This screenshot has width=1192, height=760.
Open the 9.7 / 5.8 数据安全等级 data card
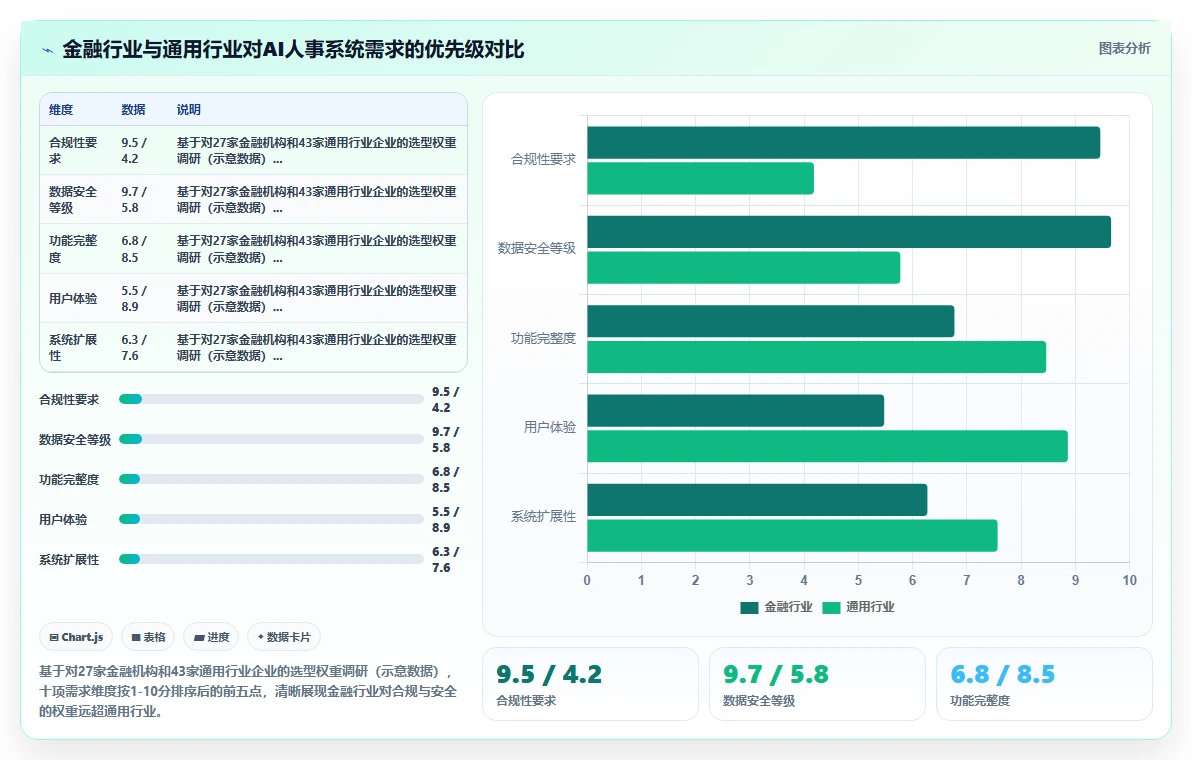point(817,684)
